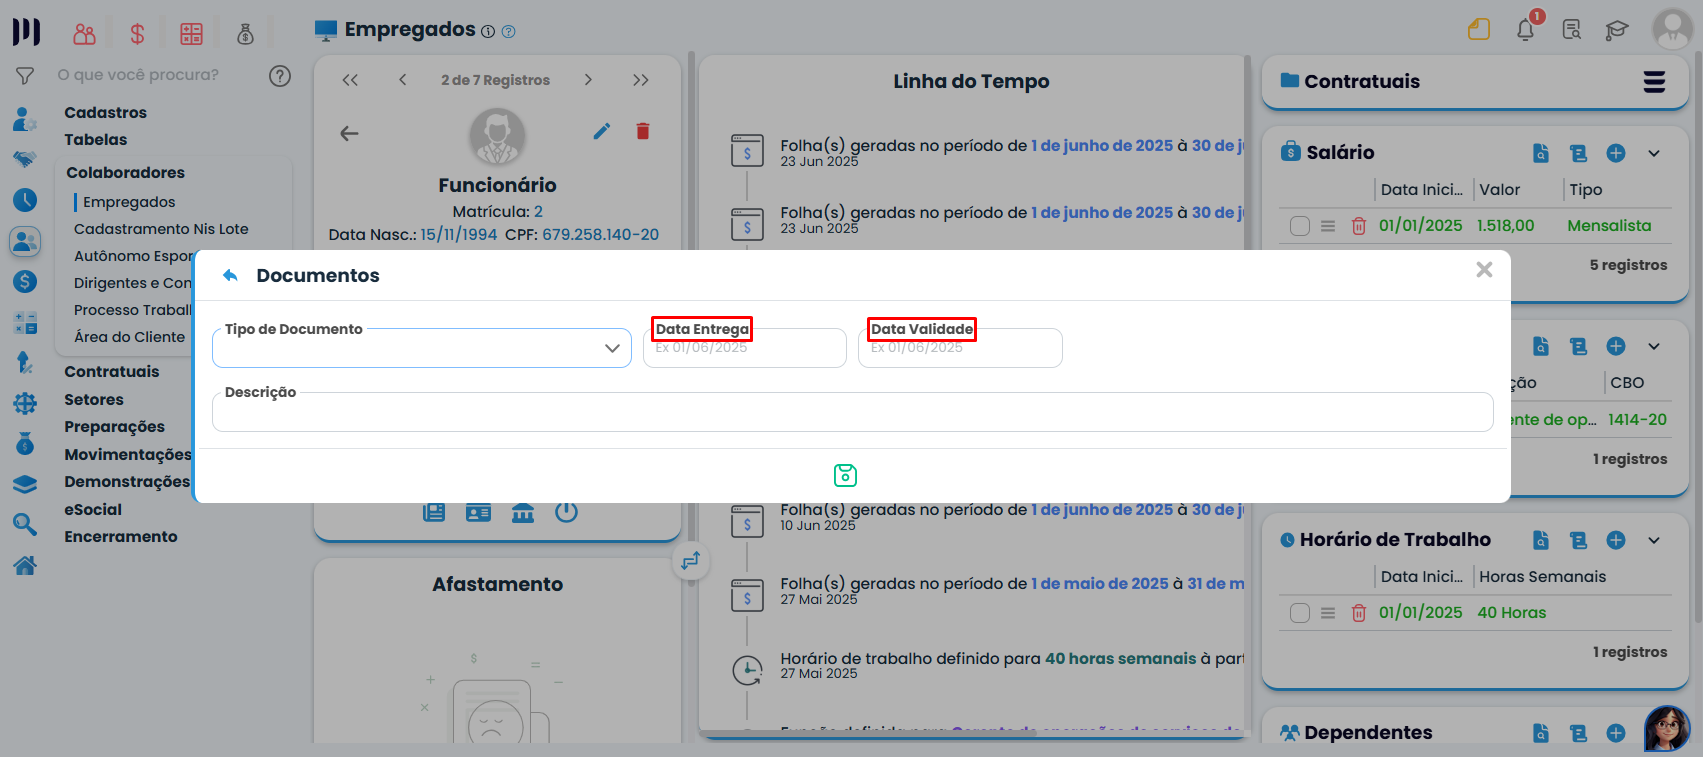The image size is (1703, 757).
Task: Click the magnifier icon in the left rail
Action: pos(25,524)
